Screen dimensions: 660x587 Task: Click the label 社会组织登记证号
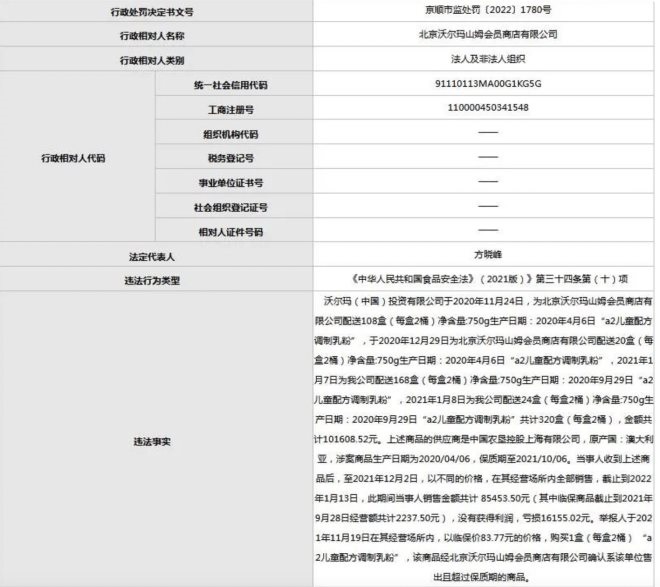231,207
